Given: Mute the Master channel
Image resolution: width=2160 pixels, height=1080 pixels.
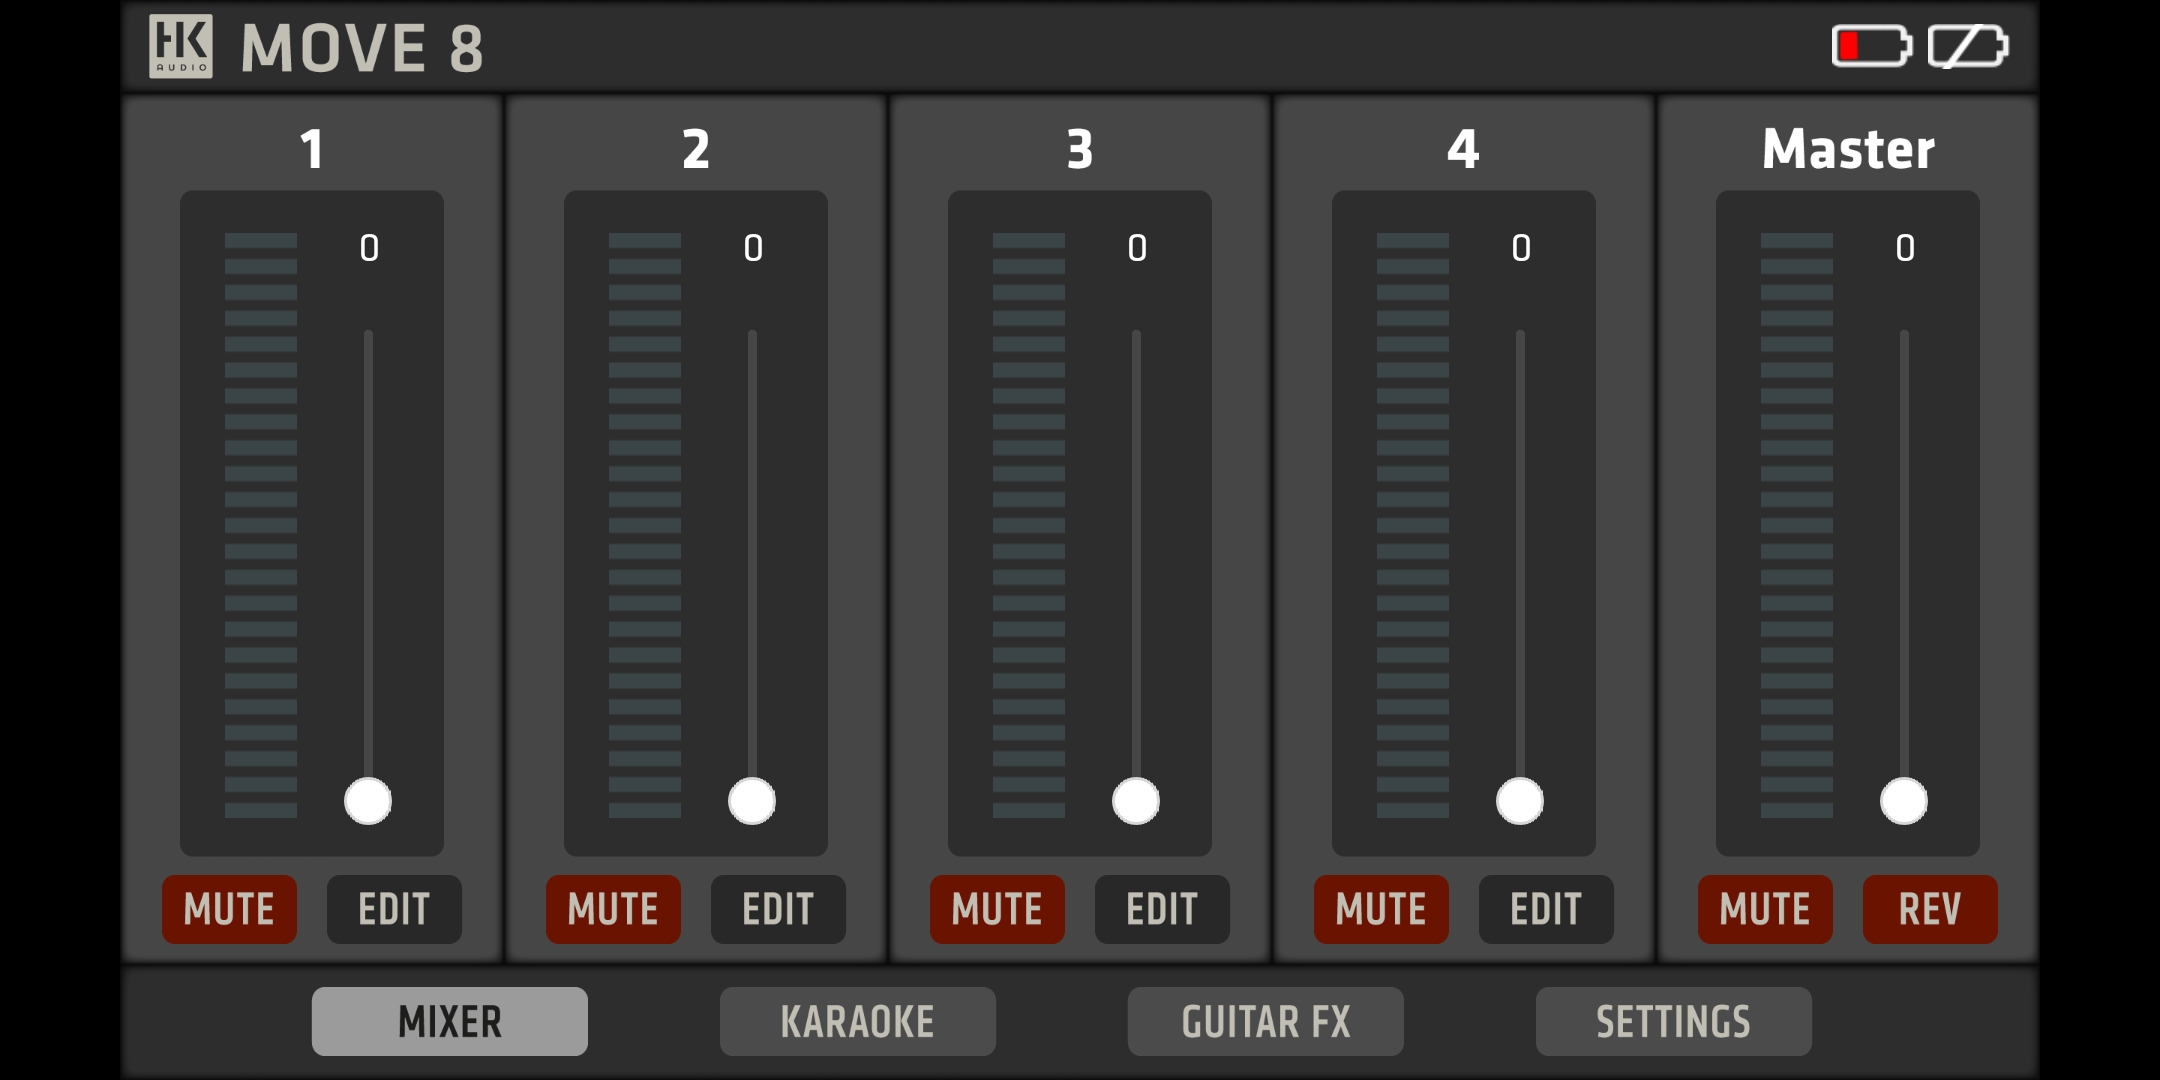Looking at the screenshot, I should tap(1765, 909).
